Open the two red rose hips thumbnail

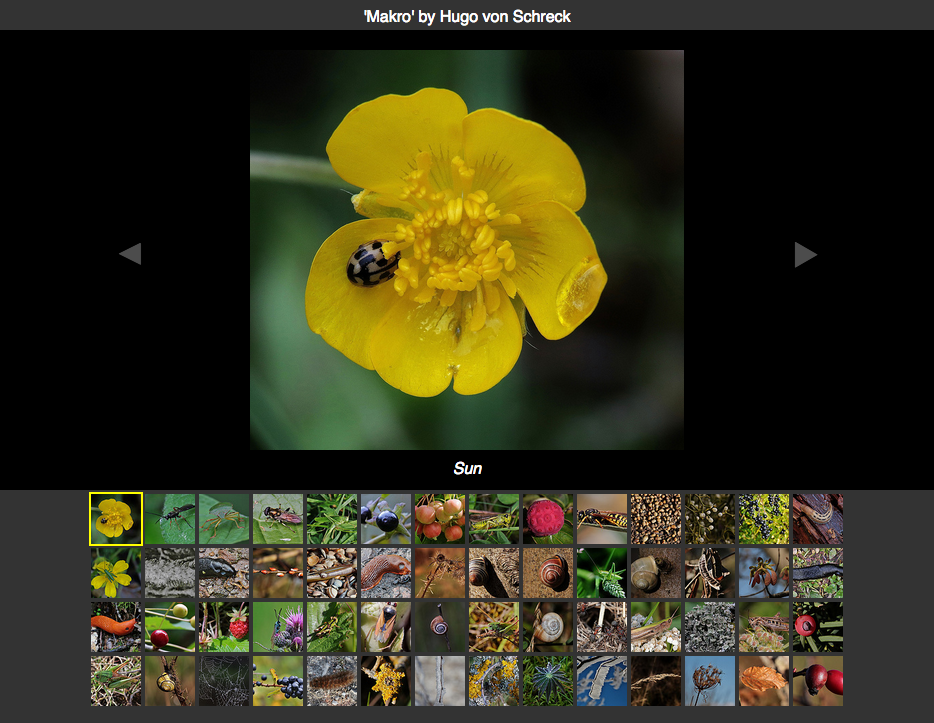coord(818,680)
